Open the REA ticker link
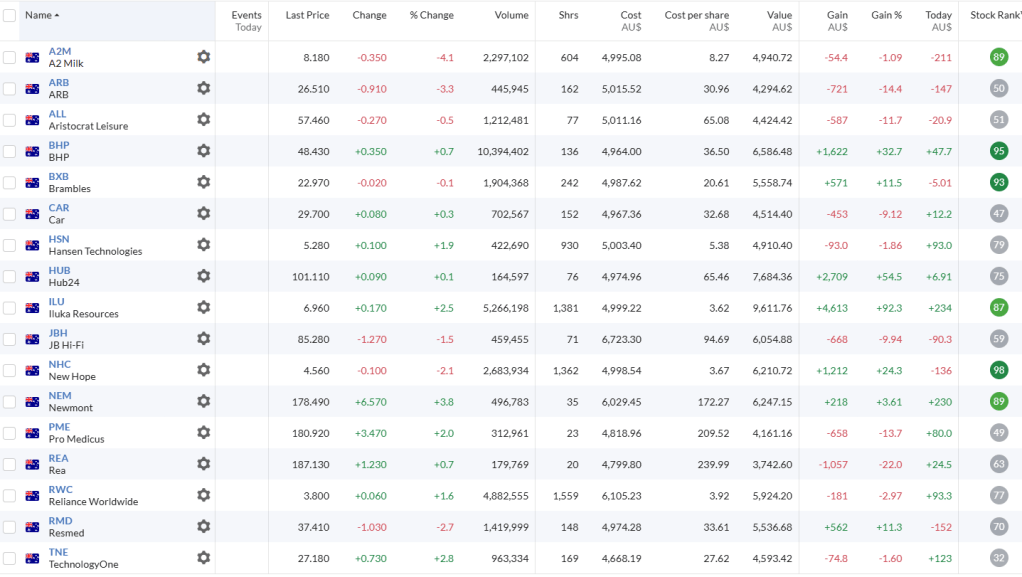Image resolution: width=1022 pixels, height=577 pixels. tap(58, 458)
